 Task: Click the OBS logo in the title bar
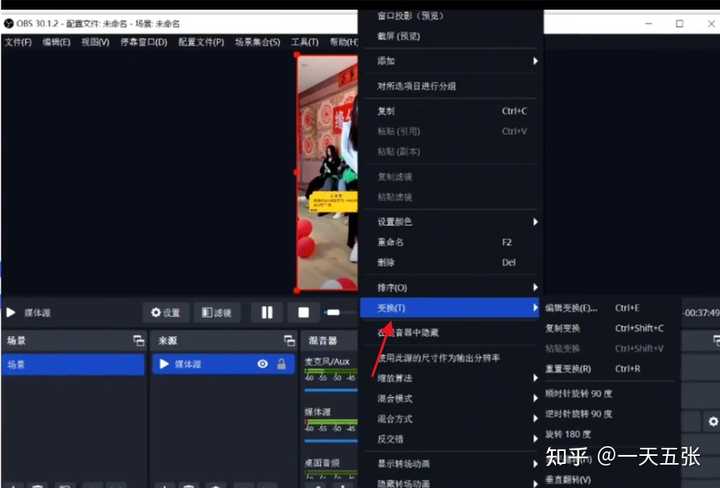pos(8,23)
